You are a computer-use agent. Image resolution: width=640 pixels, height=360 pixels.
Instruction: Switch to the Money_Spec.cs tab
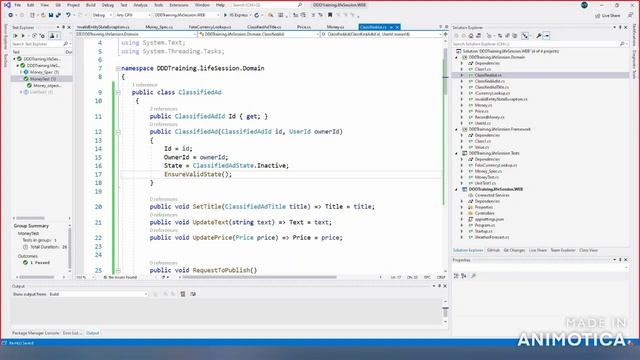coord(159,27)
